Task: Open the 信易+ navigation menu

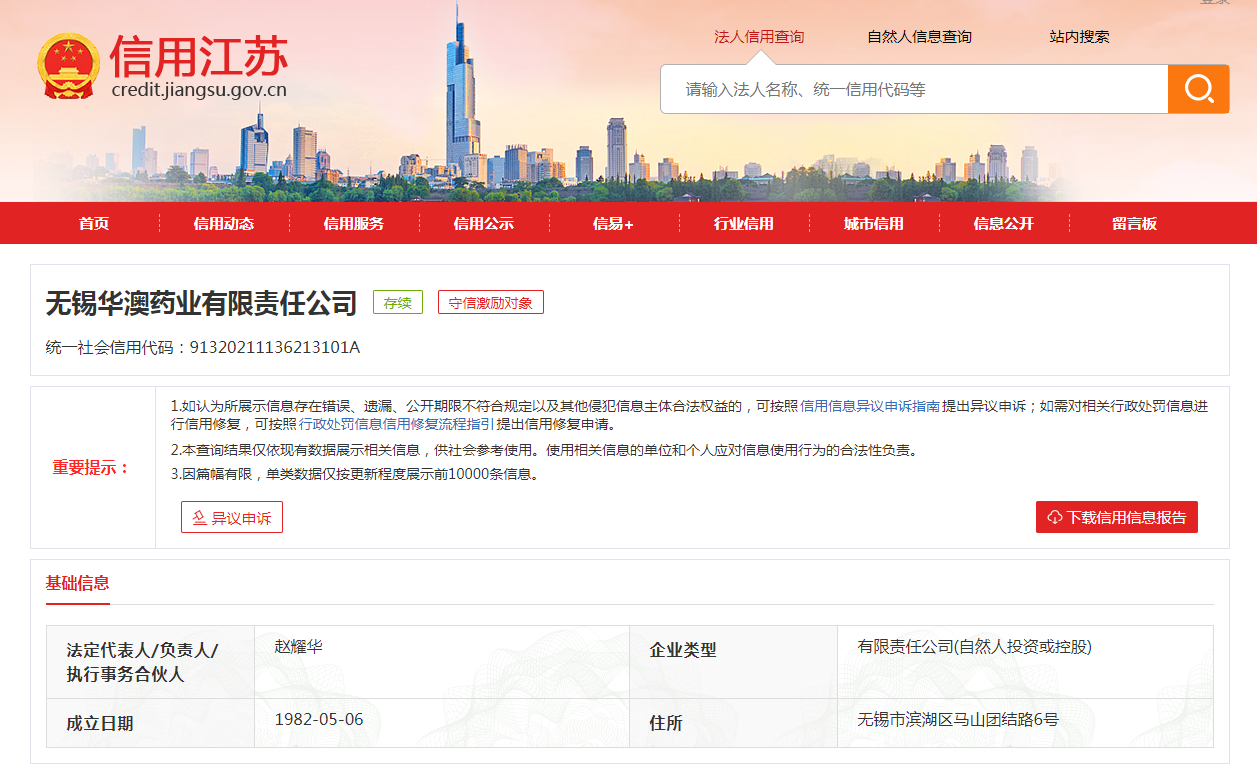Action: (x=613, y=223)
